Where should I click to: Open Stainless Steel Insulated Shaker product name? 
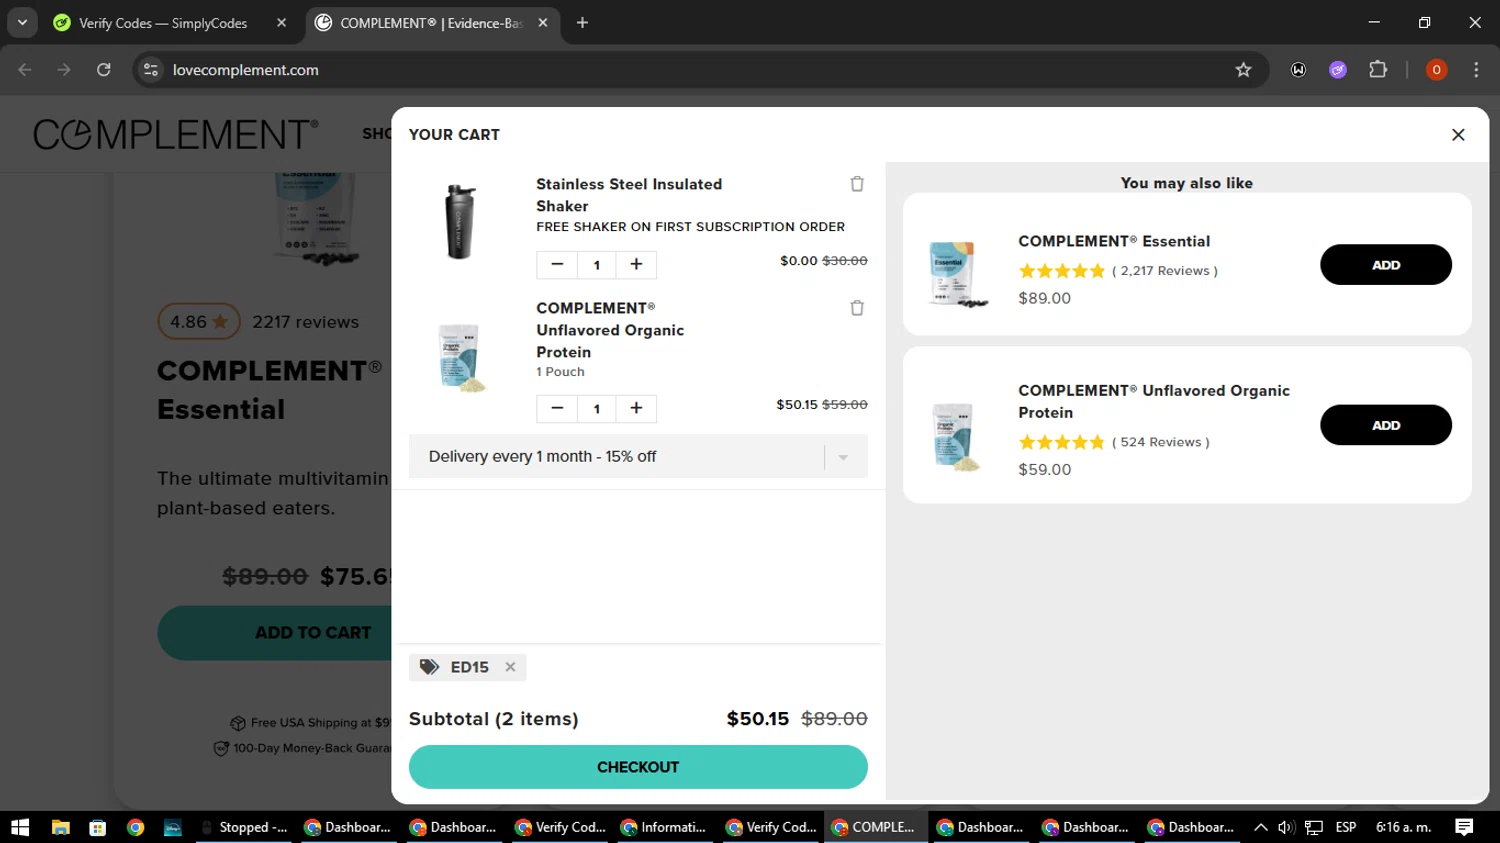click(x=629, y=195)
